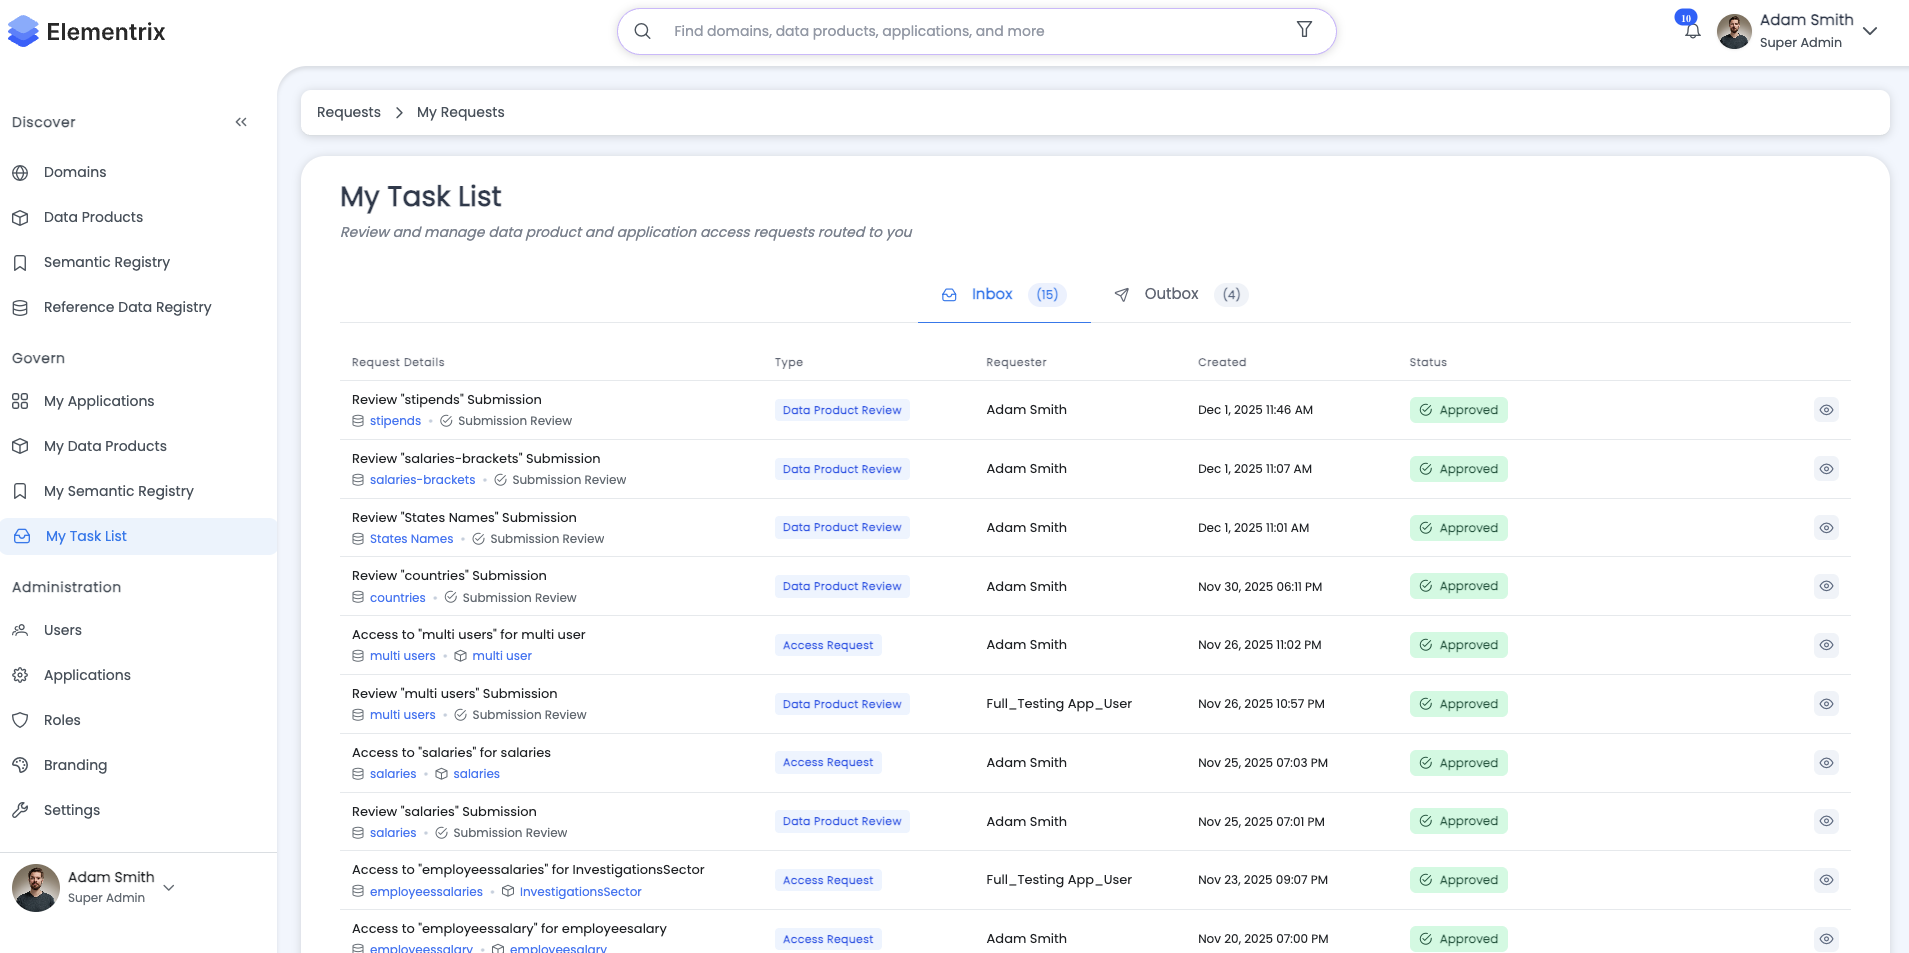The image size is (1909, 953).
Task: Open the States Names data product link
Action: (x=411, y=539)
